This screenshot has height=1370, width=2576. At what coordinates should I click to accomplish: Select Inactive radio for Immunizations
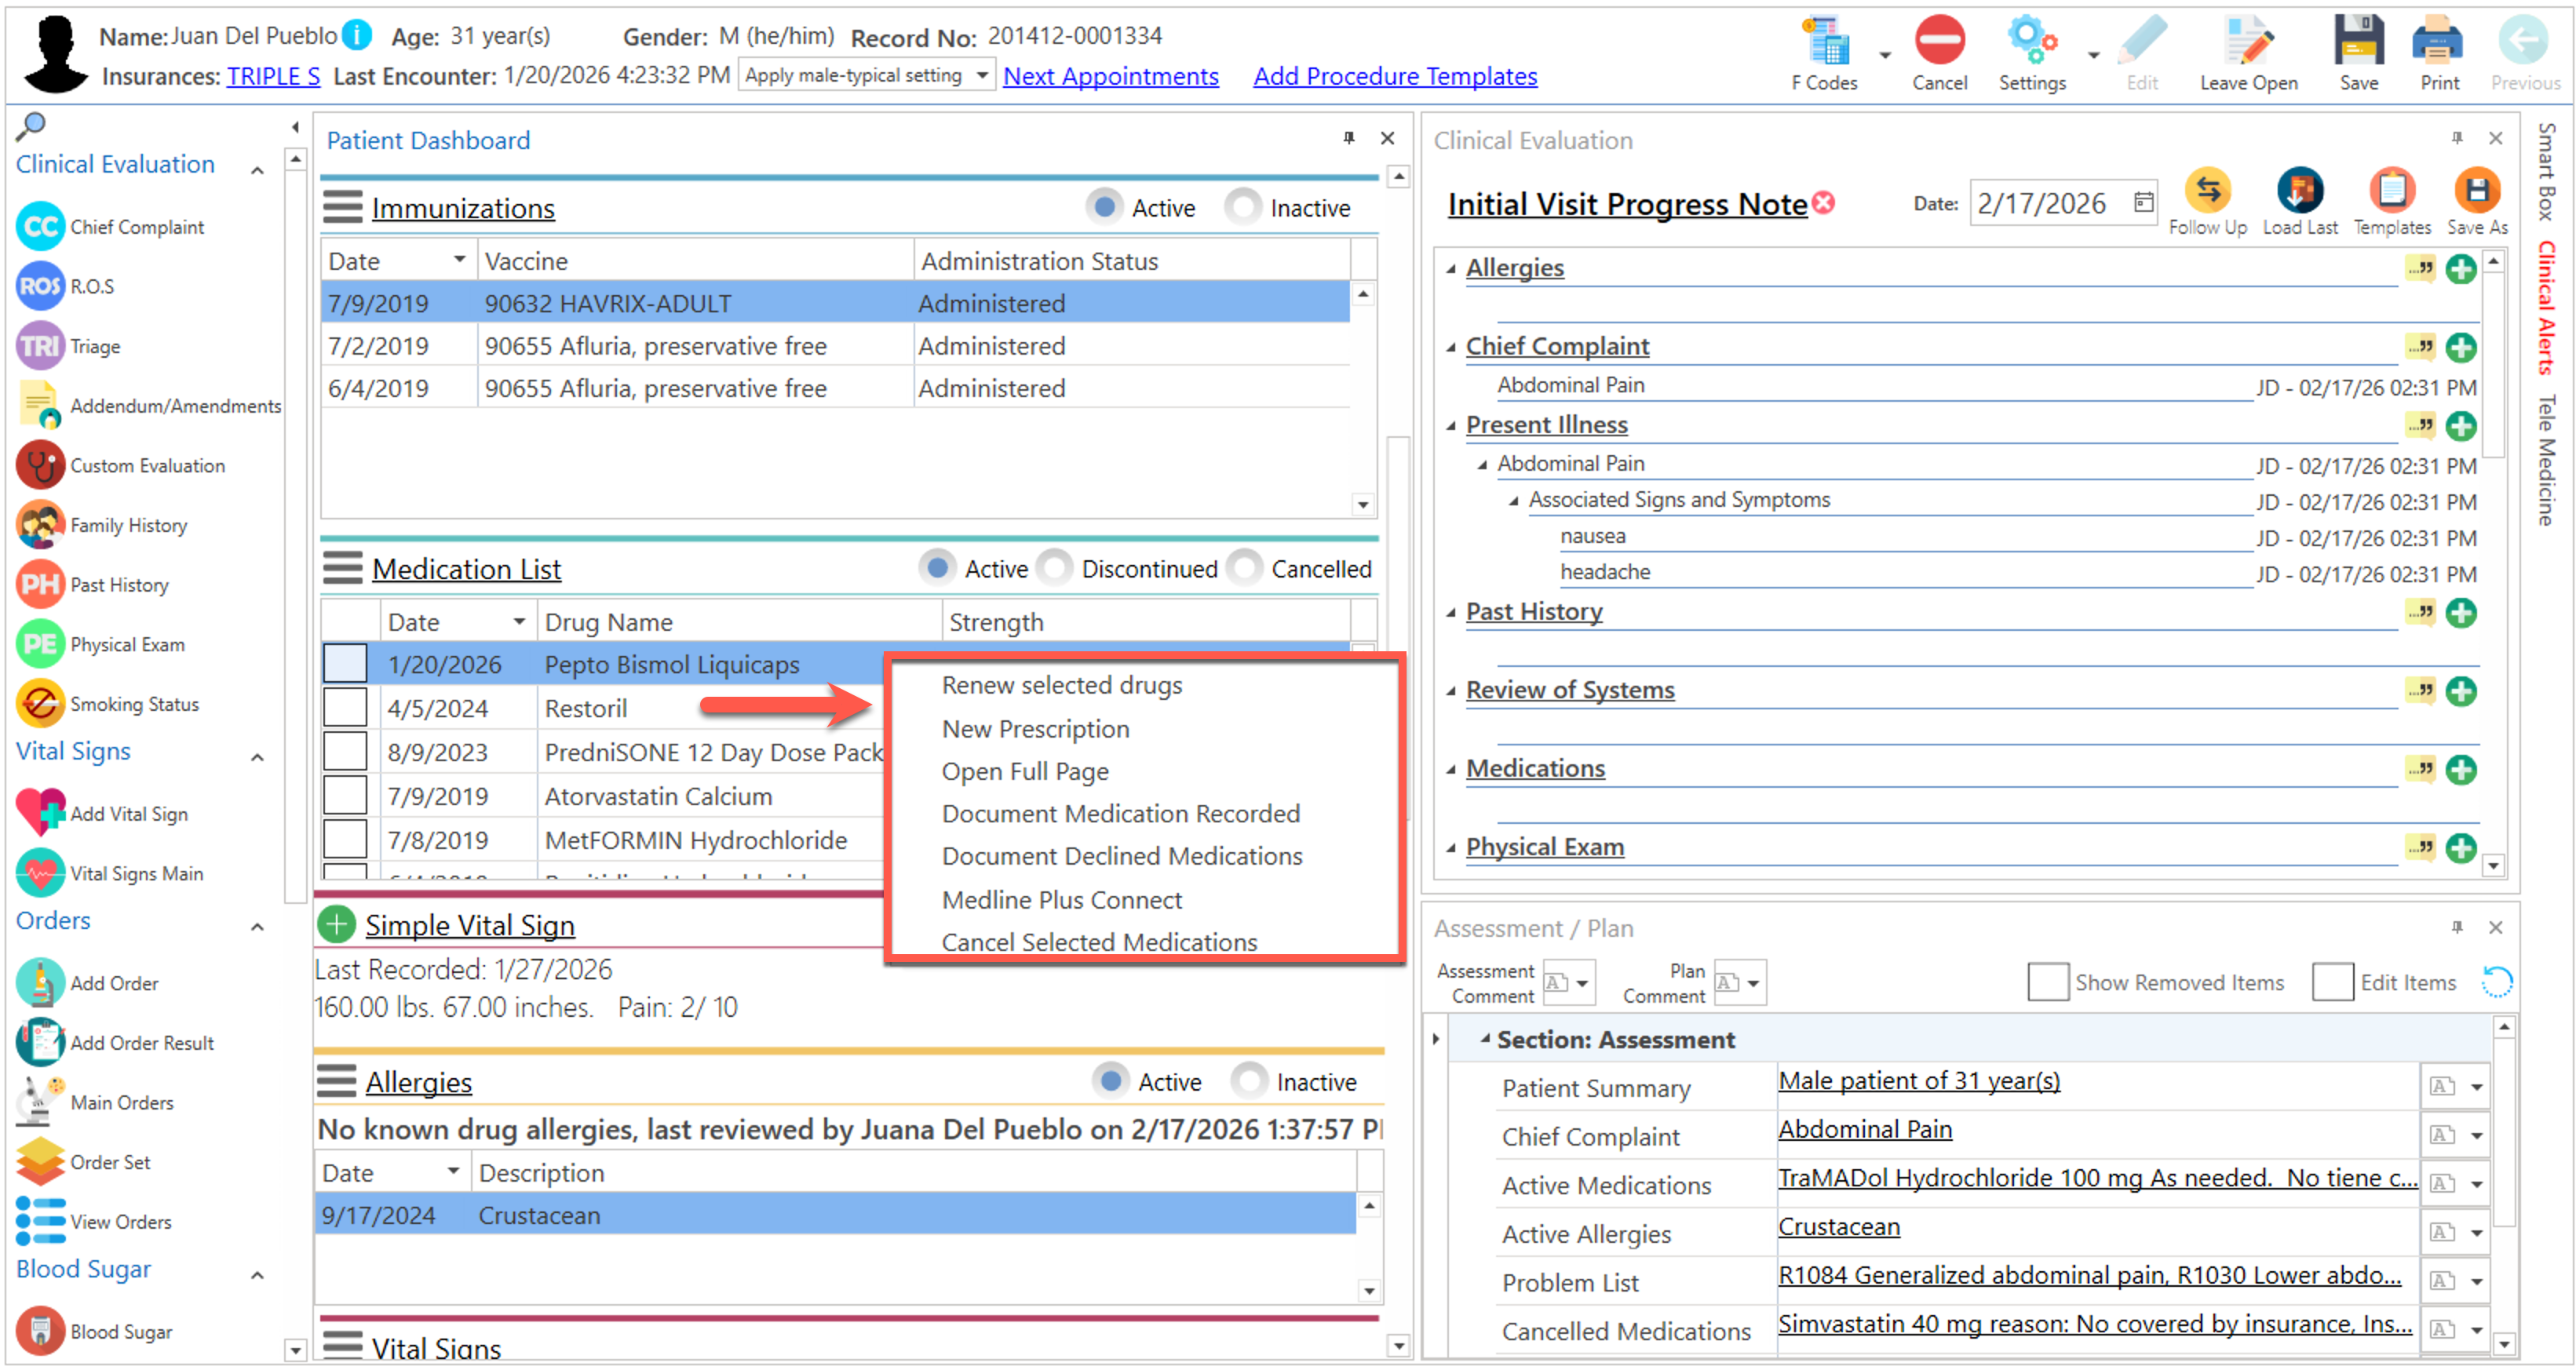[1243, 207]
